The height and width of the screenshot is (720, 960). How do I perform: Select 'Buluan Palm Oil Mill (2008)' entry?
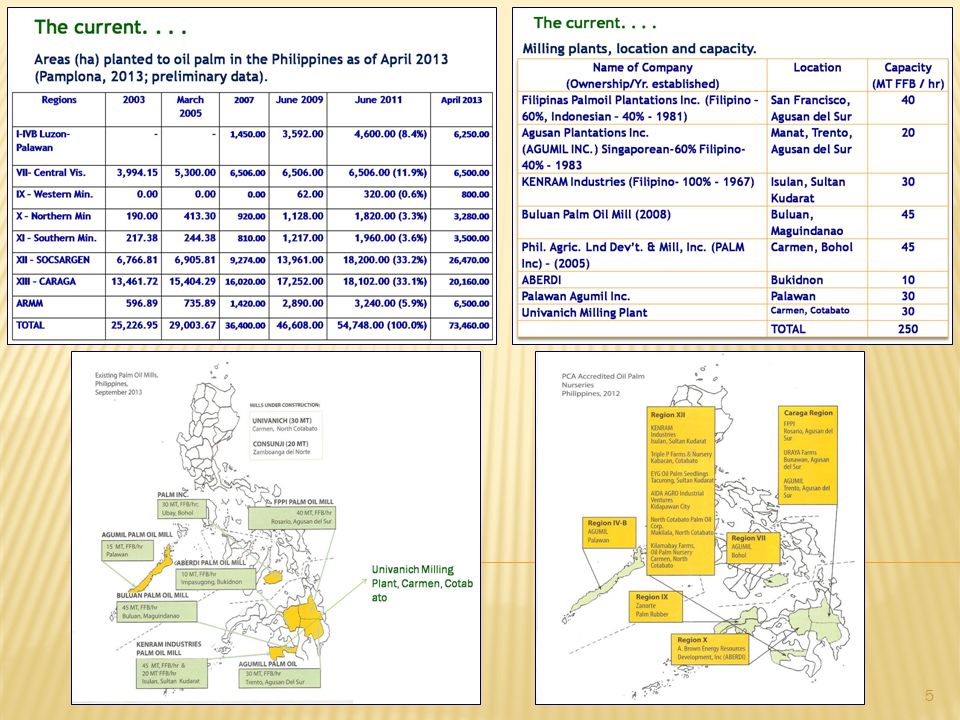[x=596, y=215]
